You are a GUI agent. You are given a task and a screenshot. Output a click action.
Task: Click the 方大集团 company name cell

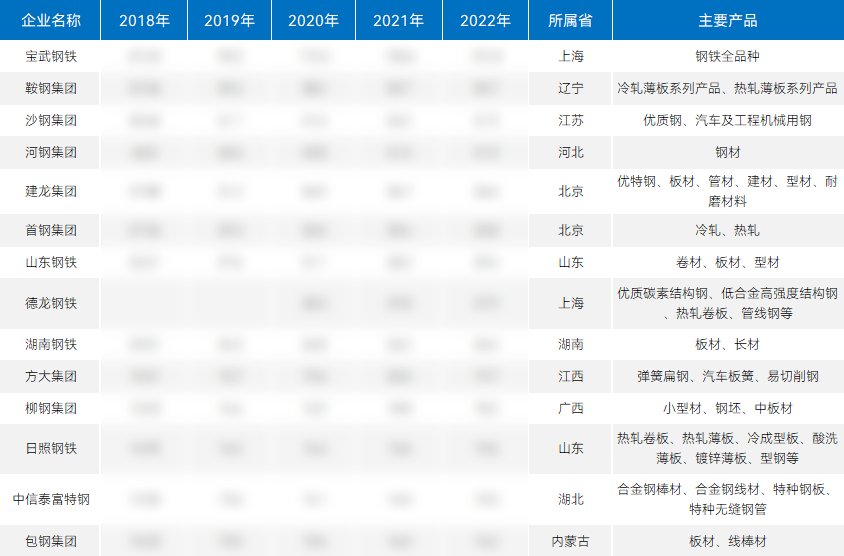(x=50, y=376)
